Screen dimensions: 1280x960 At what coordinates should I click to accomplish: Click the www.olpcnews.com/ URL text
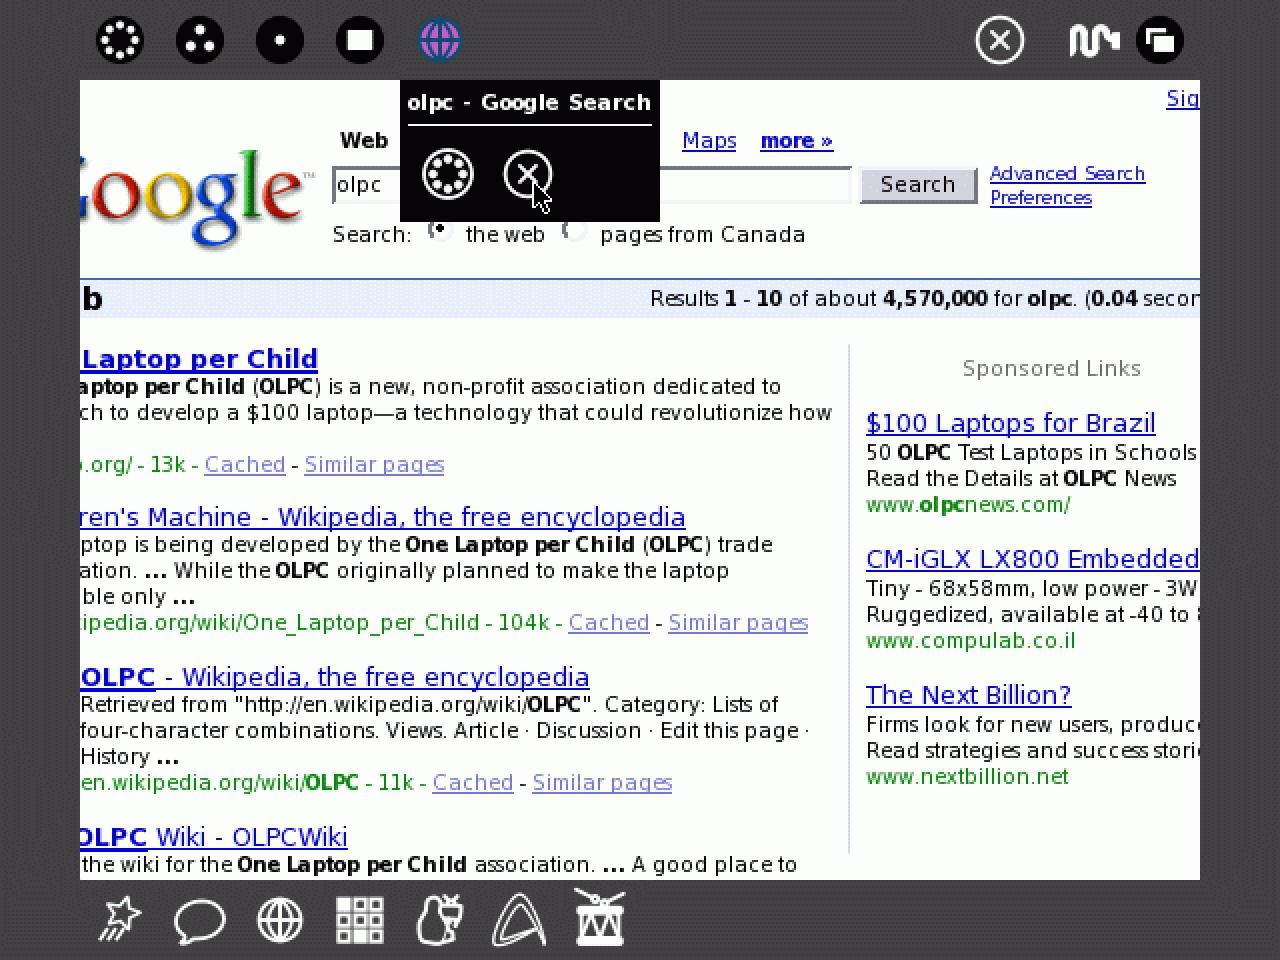click(x=968, y=506)
